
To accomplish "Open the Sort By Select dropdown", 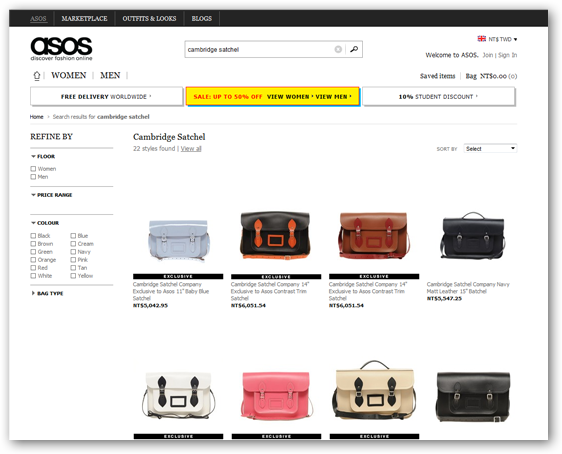I will (x=490, y=148).
